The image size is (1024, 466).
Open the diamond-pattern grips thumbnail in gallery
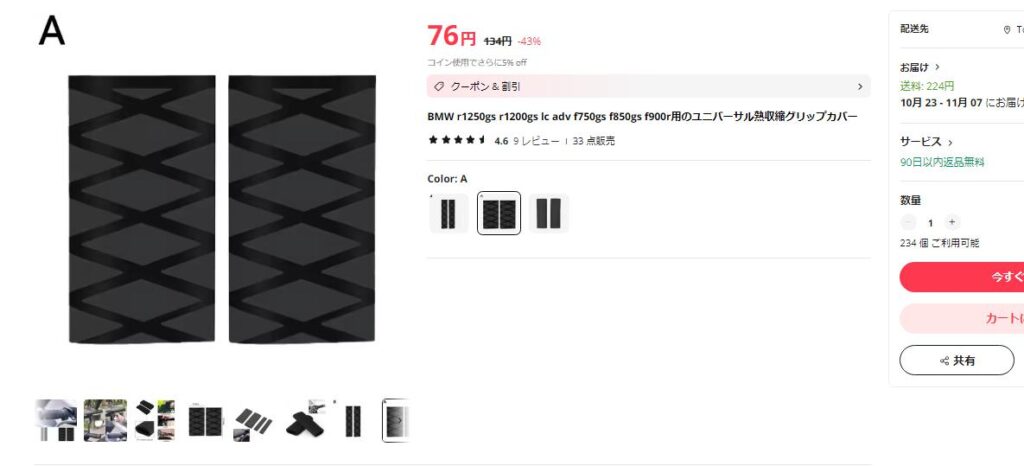[204, 421]
